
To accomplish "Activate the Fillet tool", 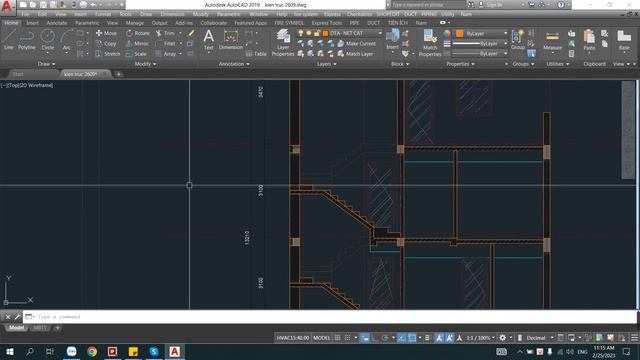I will click(166, 43).
